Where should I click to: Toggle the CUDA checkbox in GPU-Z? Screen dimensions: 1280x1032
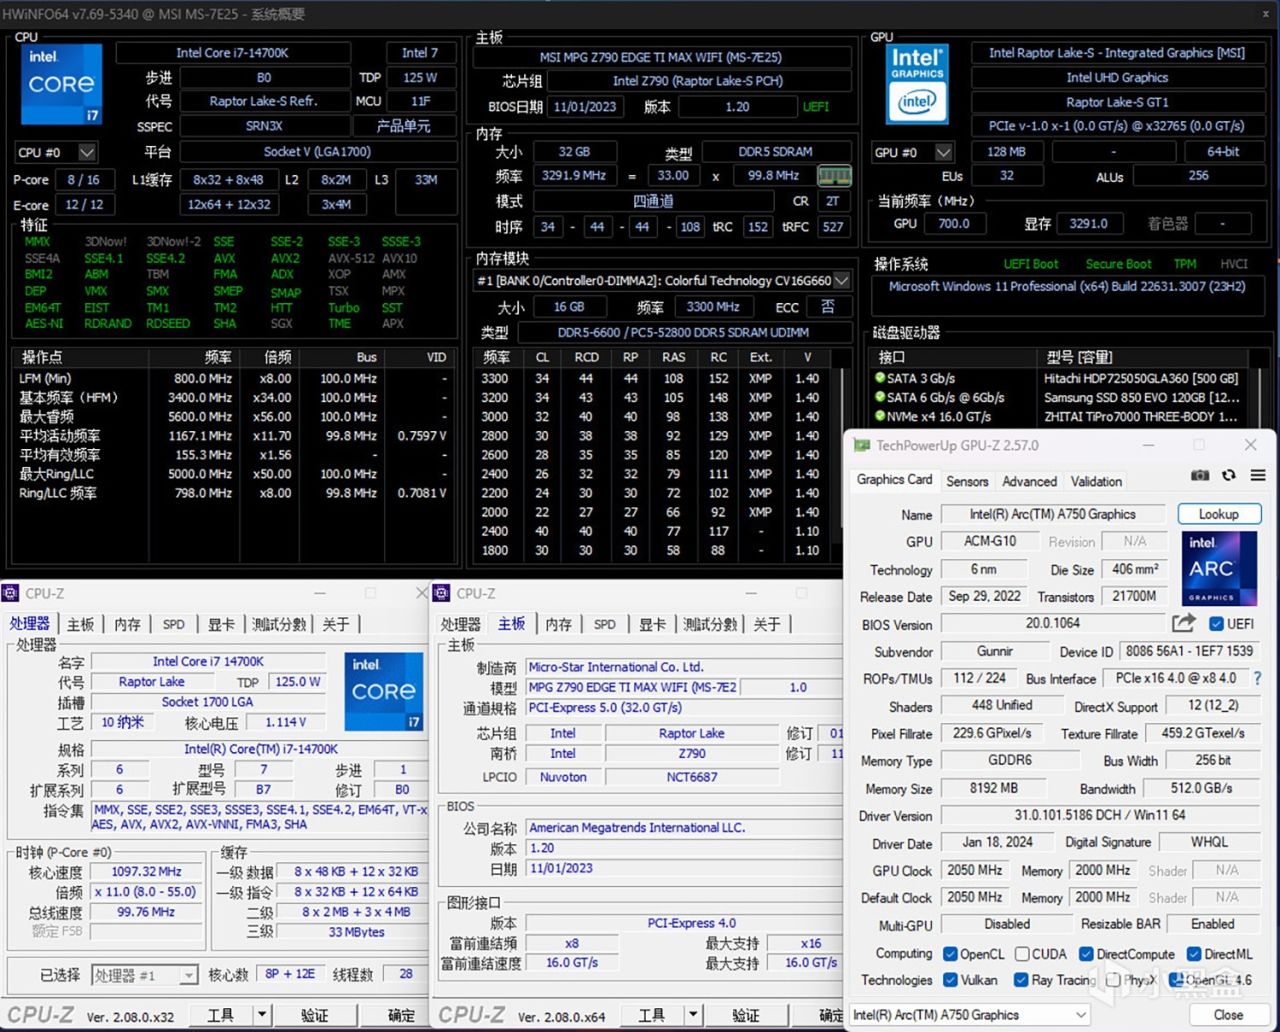(x=1021, y=954)
